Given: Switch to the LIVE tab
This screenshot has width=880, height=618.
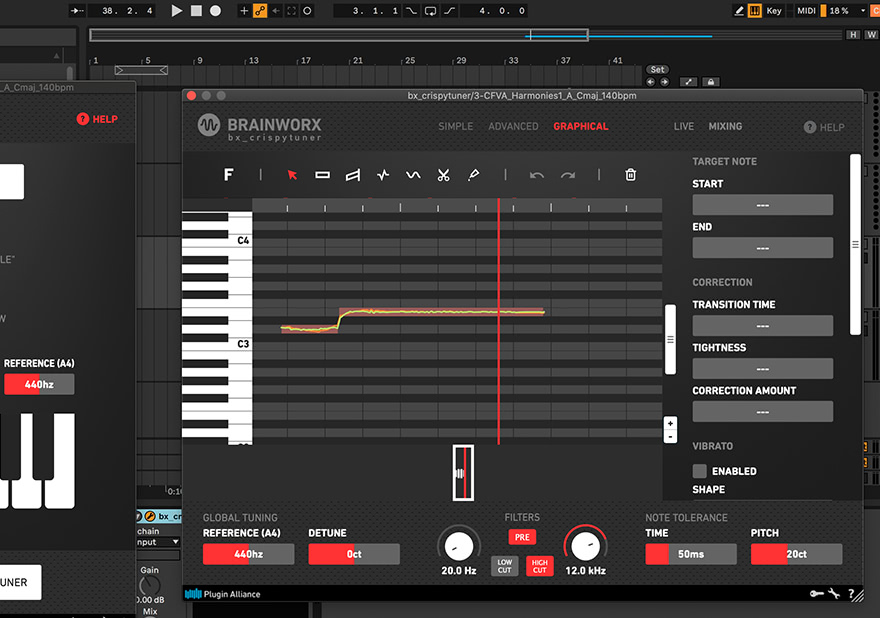Looking at the screenshot, I should point(684,126).
